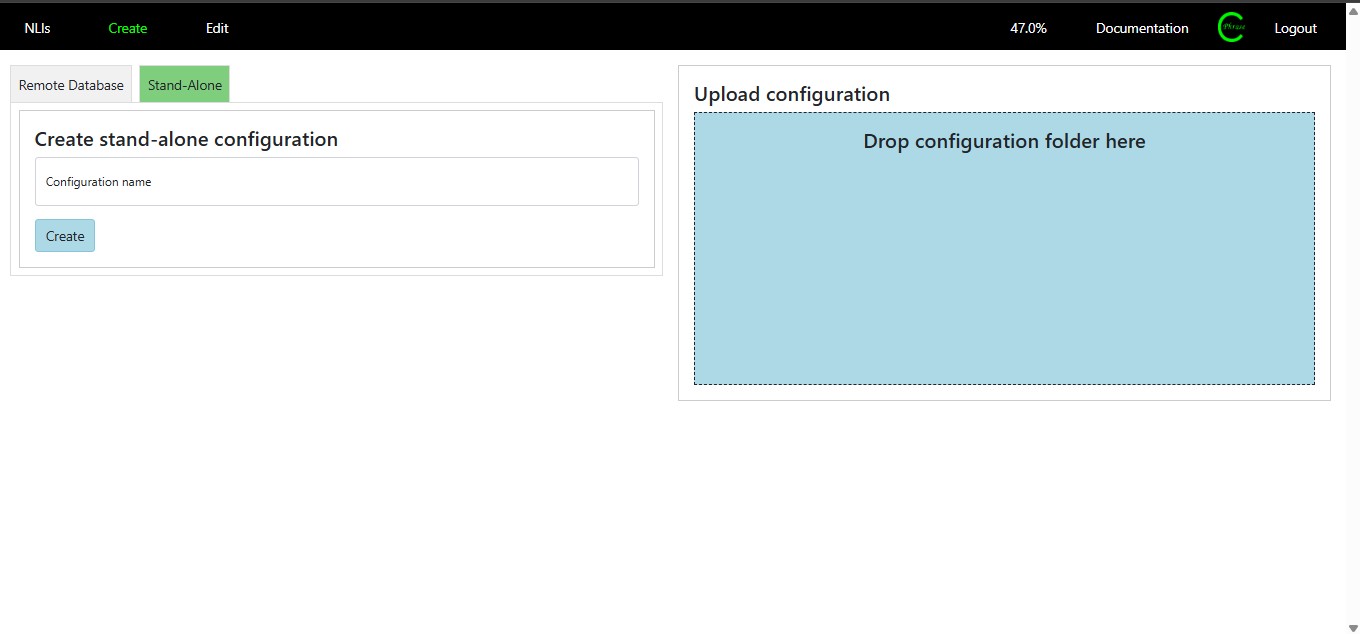This screenshot has width=1360, height=634.
Task: Click the 'Drop configuration folder here' text
Action: tap(1004, 142)
